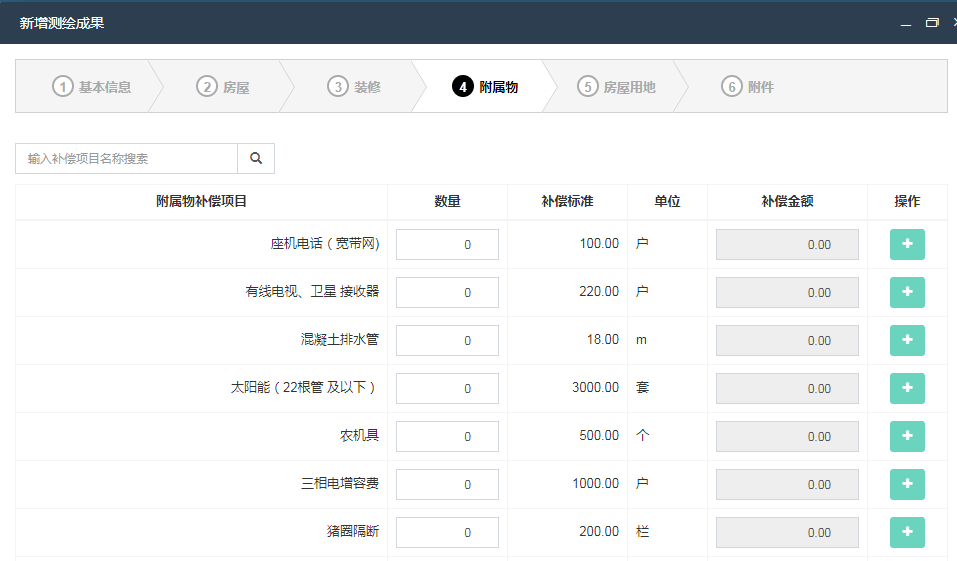Click the 220.00 compensation standard value
957x561 pixels.
click(599, 292)
